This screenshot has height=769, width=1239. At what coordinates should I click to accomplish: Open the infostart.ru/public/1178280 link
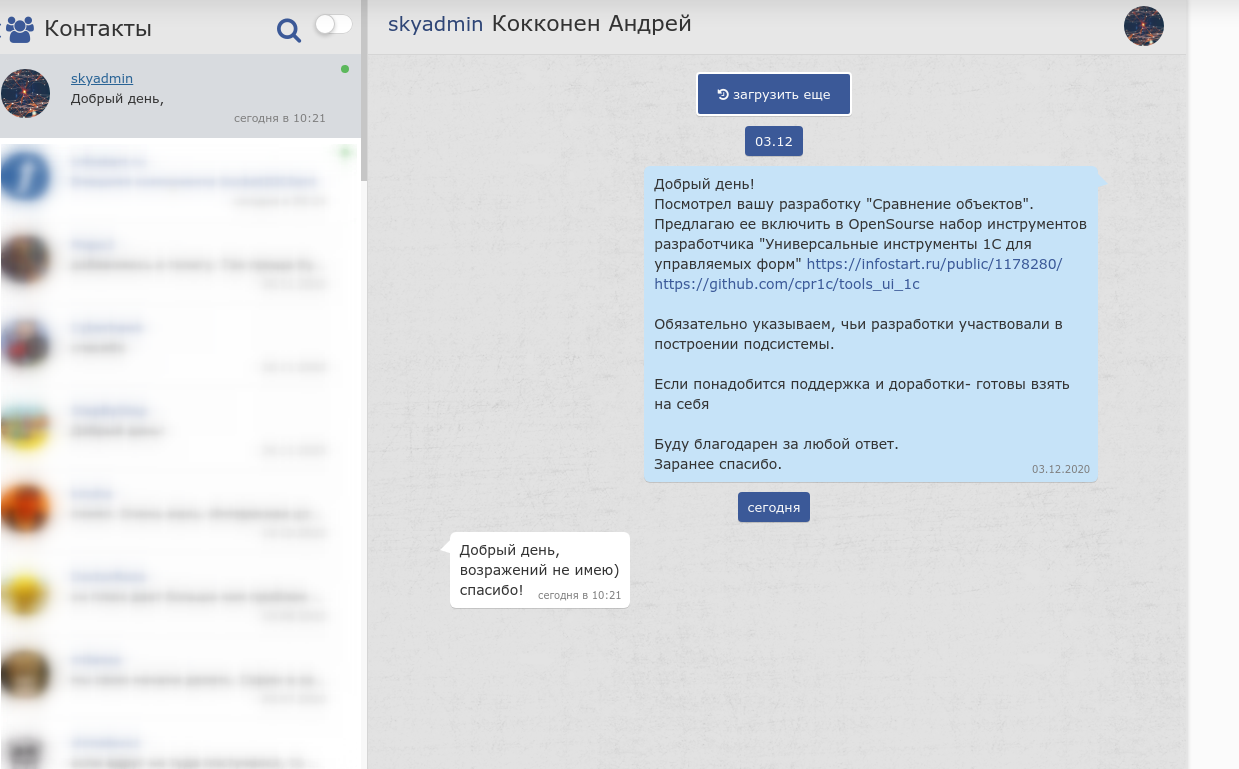[x=934, y=264]
